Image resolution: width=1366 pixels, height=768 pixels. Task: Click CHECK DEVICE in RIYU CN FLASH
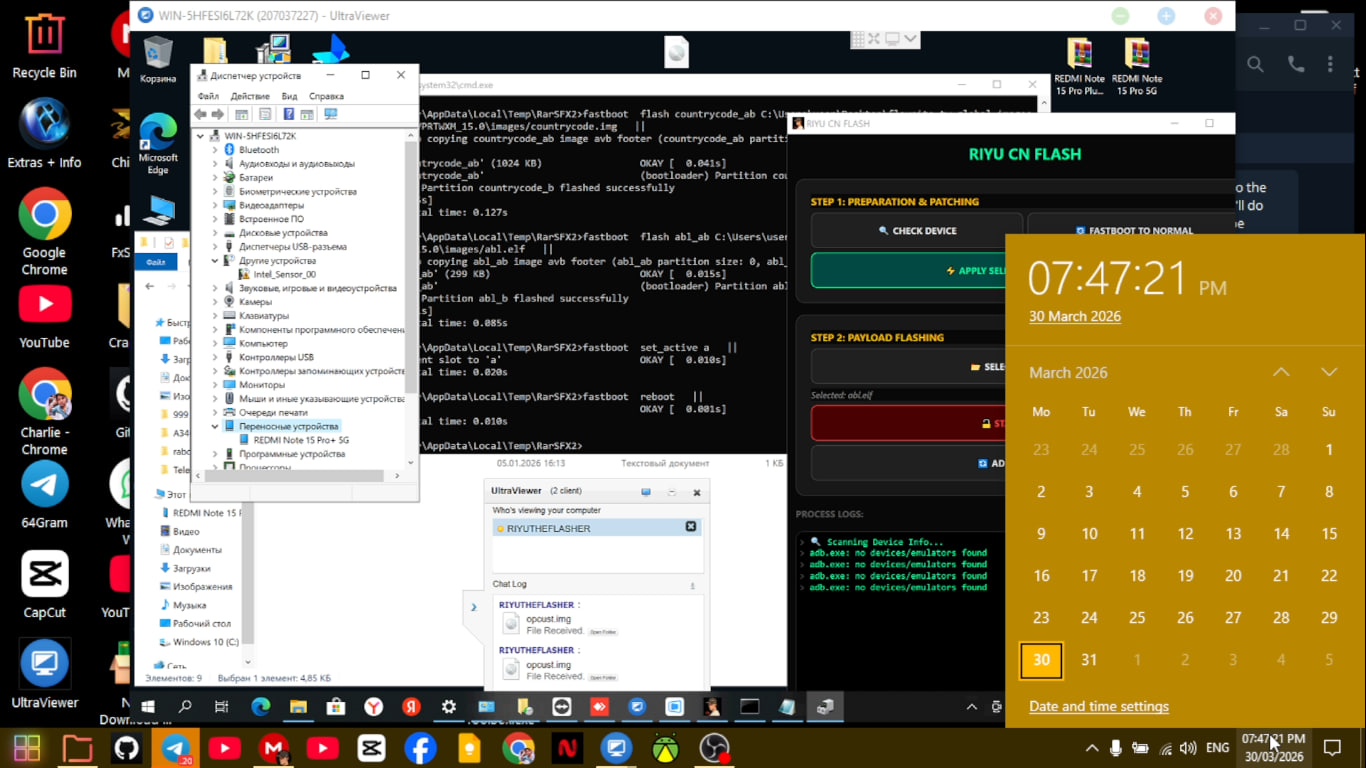916,230
